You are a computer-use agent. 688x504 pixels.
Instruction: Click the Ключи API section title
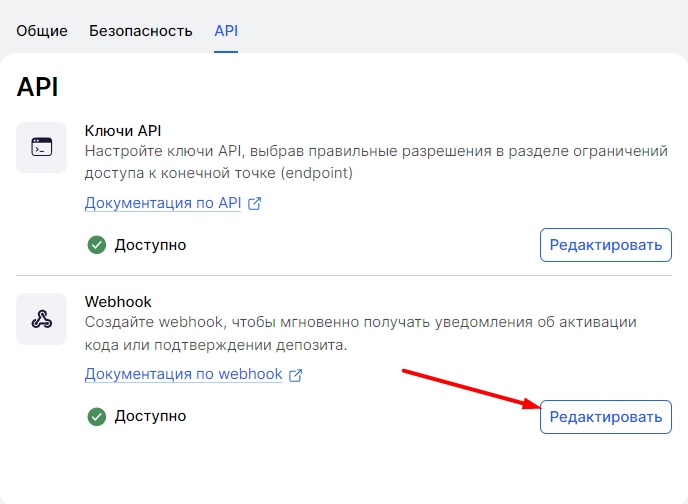[x=122, y=131]
